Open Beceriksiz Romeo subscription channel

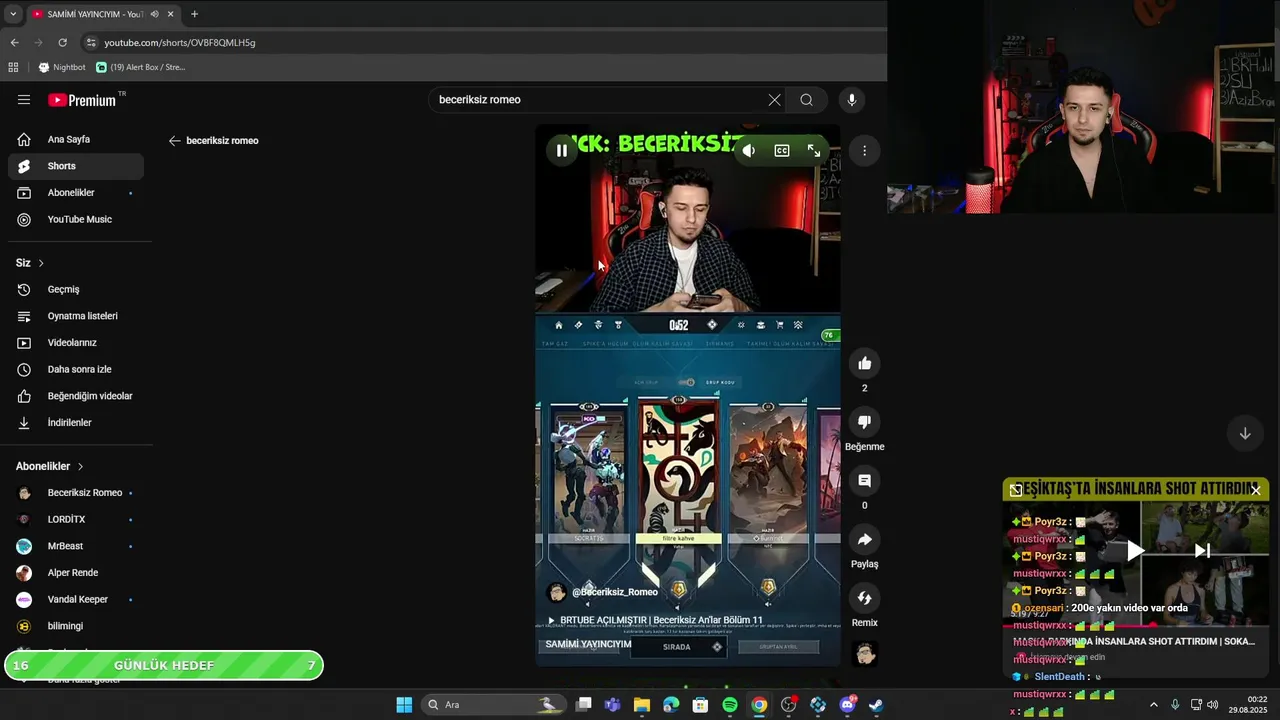pyautogui.click(x=76, y=493)
